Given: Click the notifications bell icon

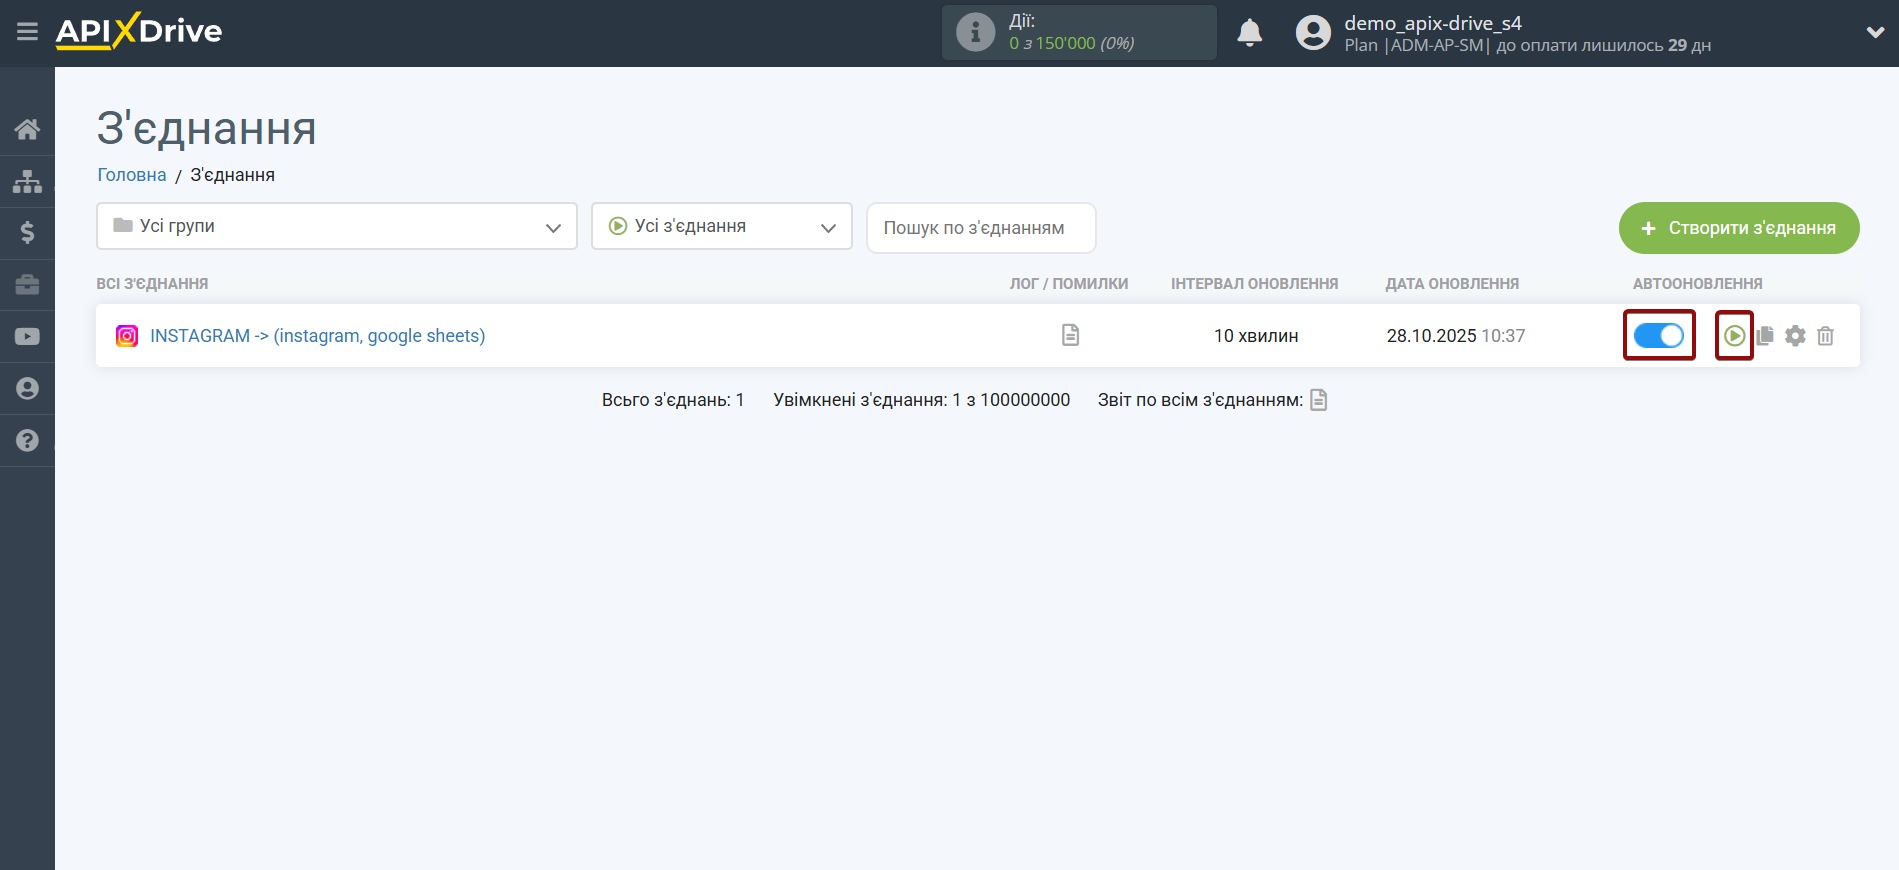Looking at the screenshot, I should (x=1249, y=33).
